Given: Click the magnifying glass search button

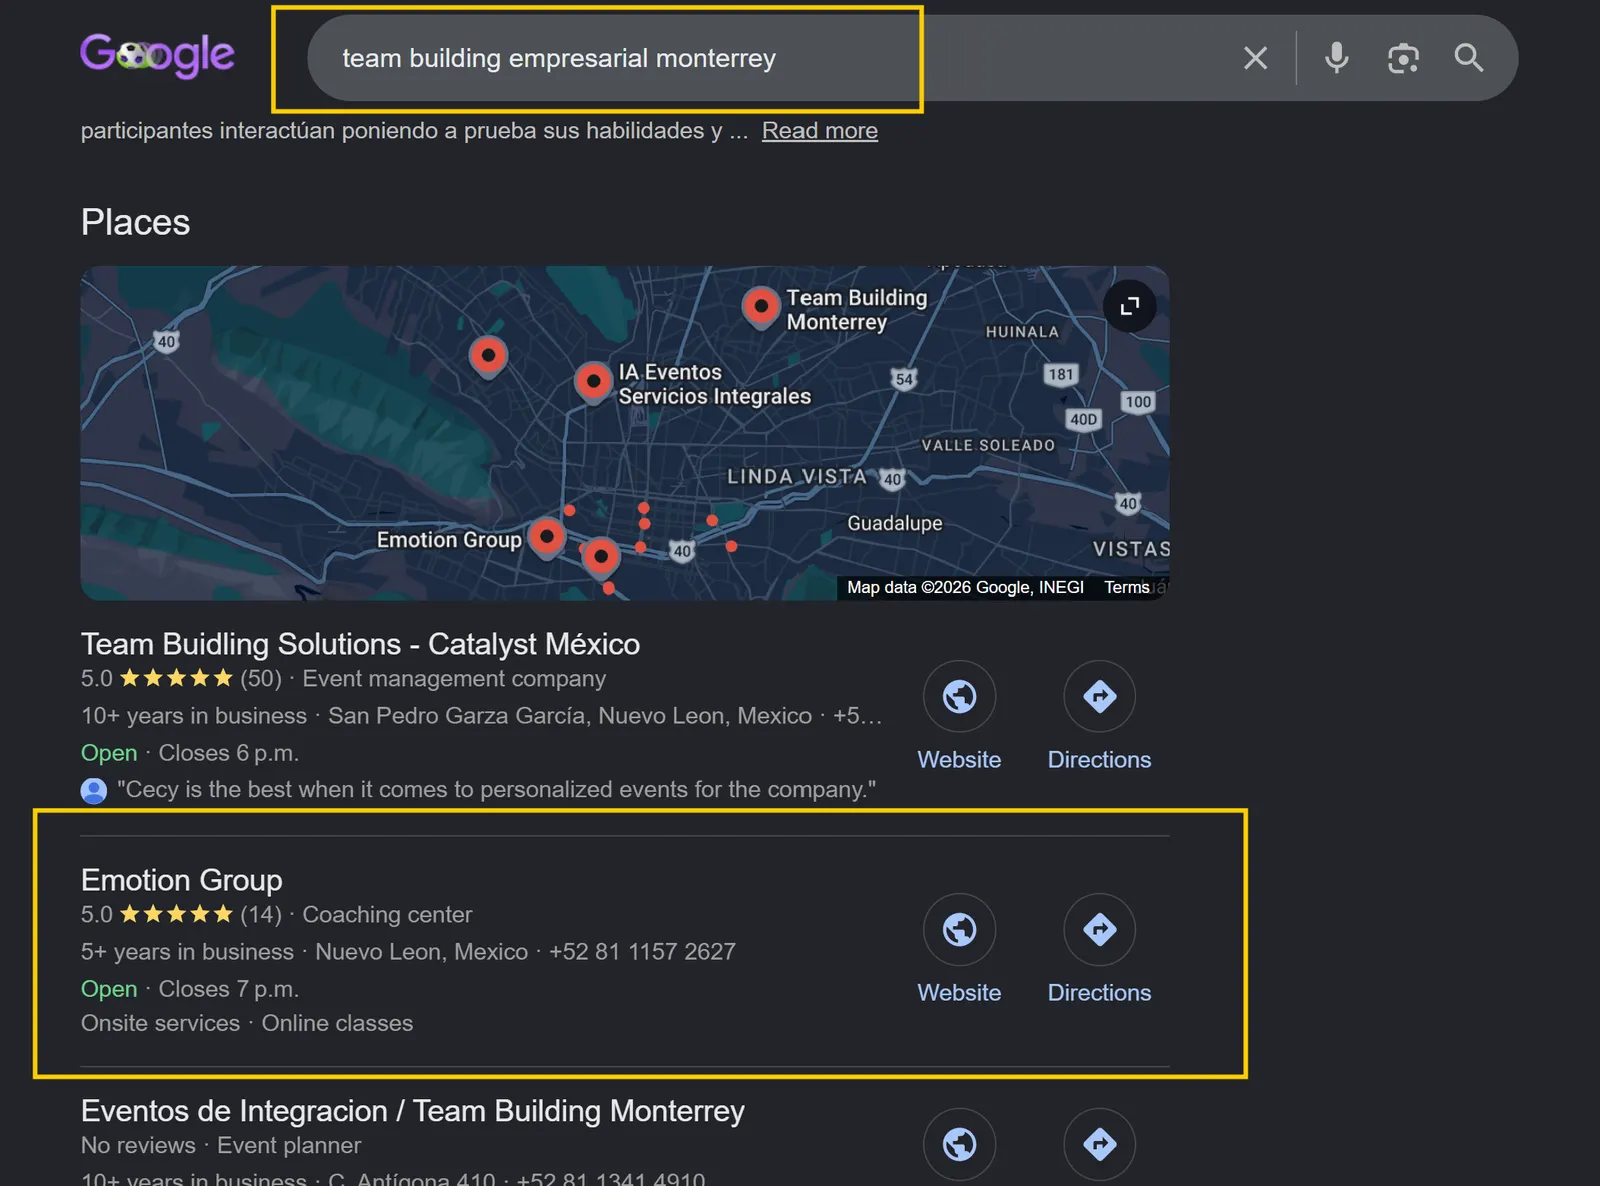Looking at the screenshot, I should (x=1468, y=58).
